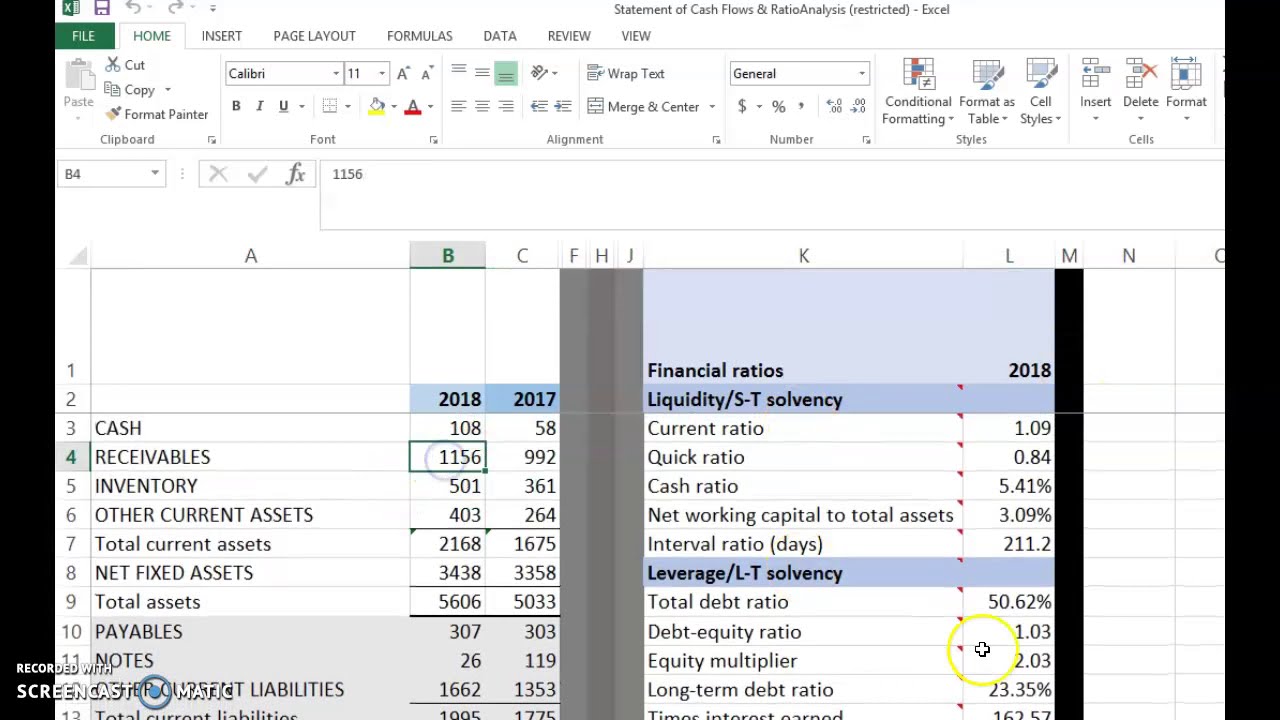The height and width of the screenshot is (720, 1280).
Task: Decrease font size with small A icon
Action: coord(428,74)
